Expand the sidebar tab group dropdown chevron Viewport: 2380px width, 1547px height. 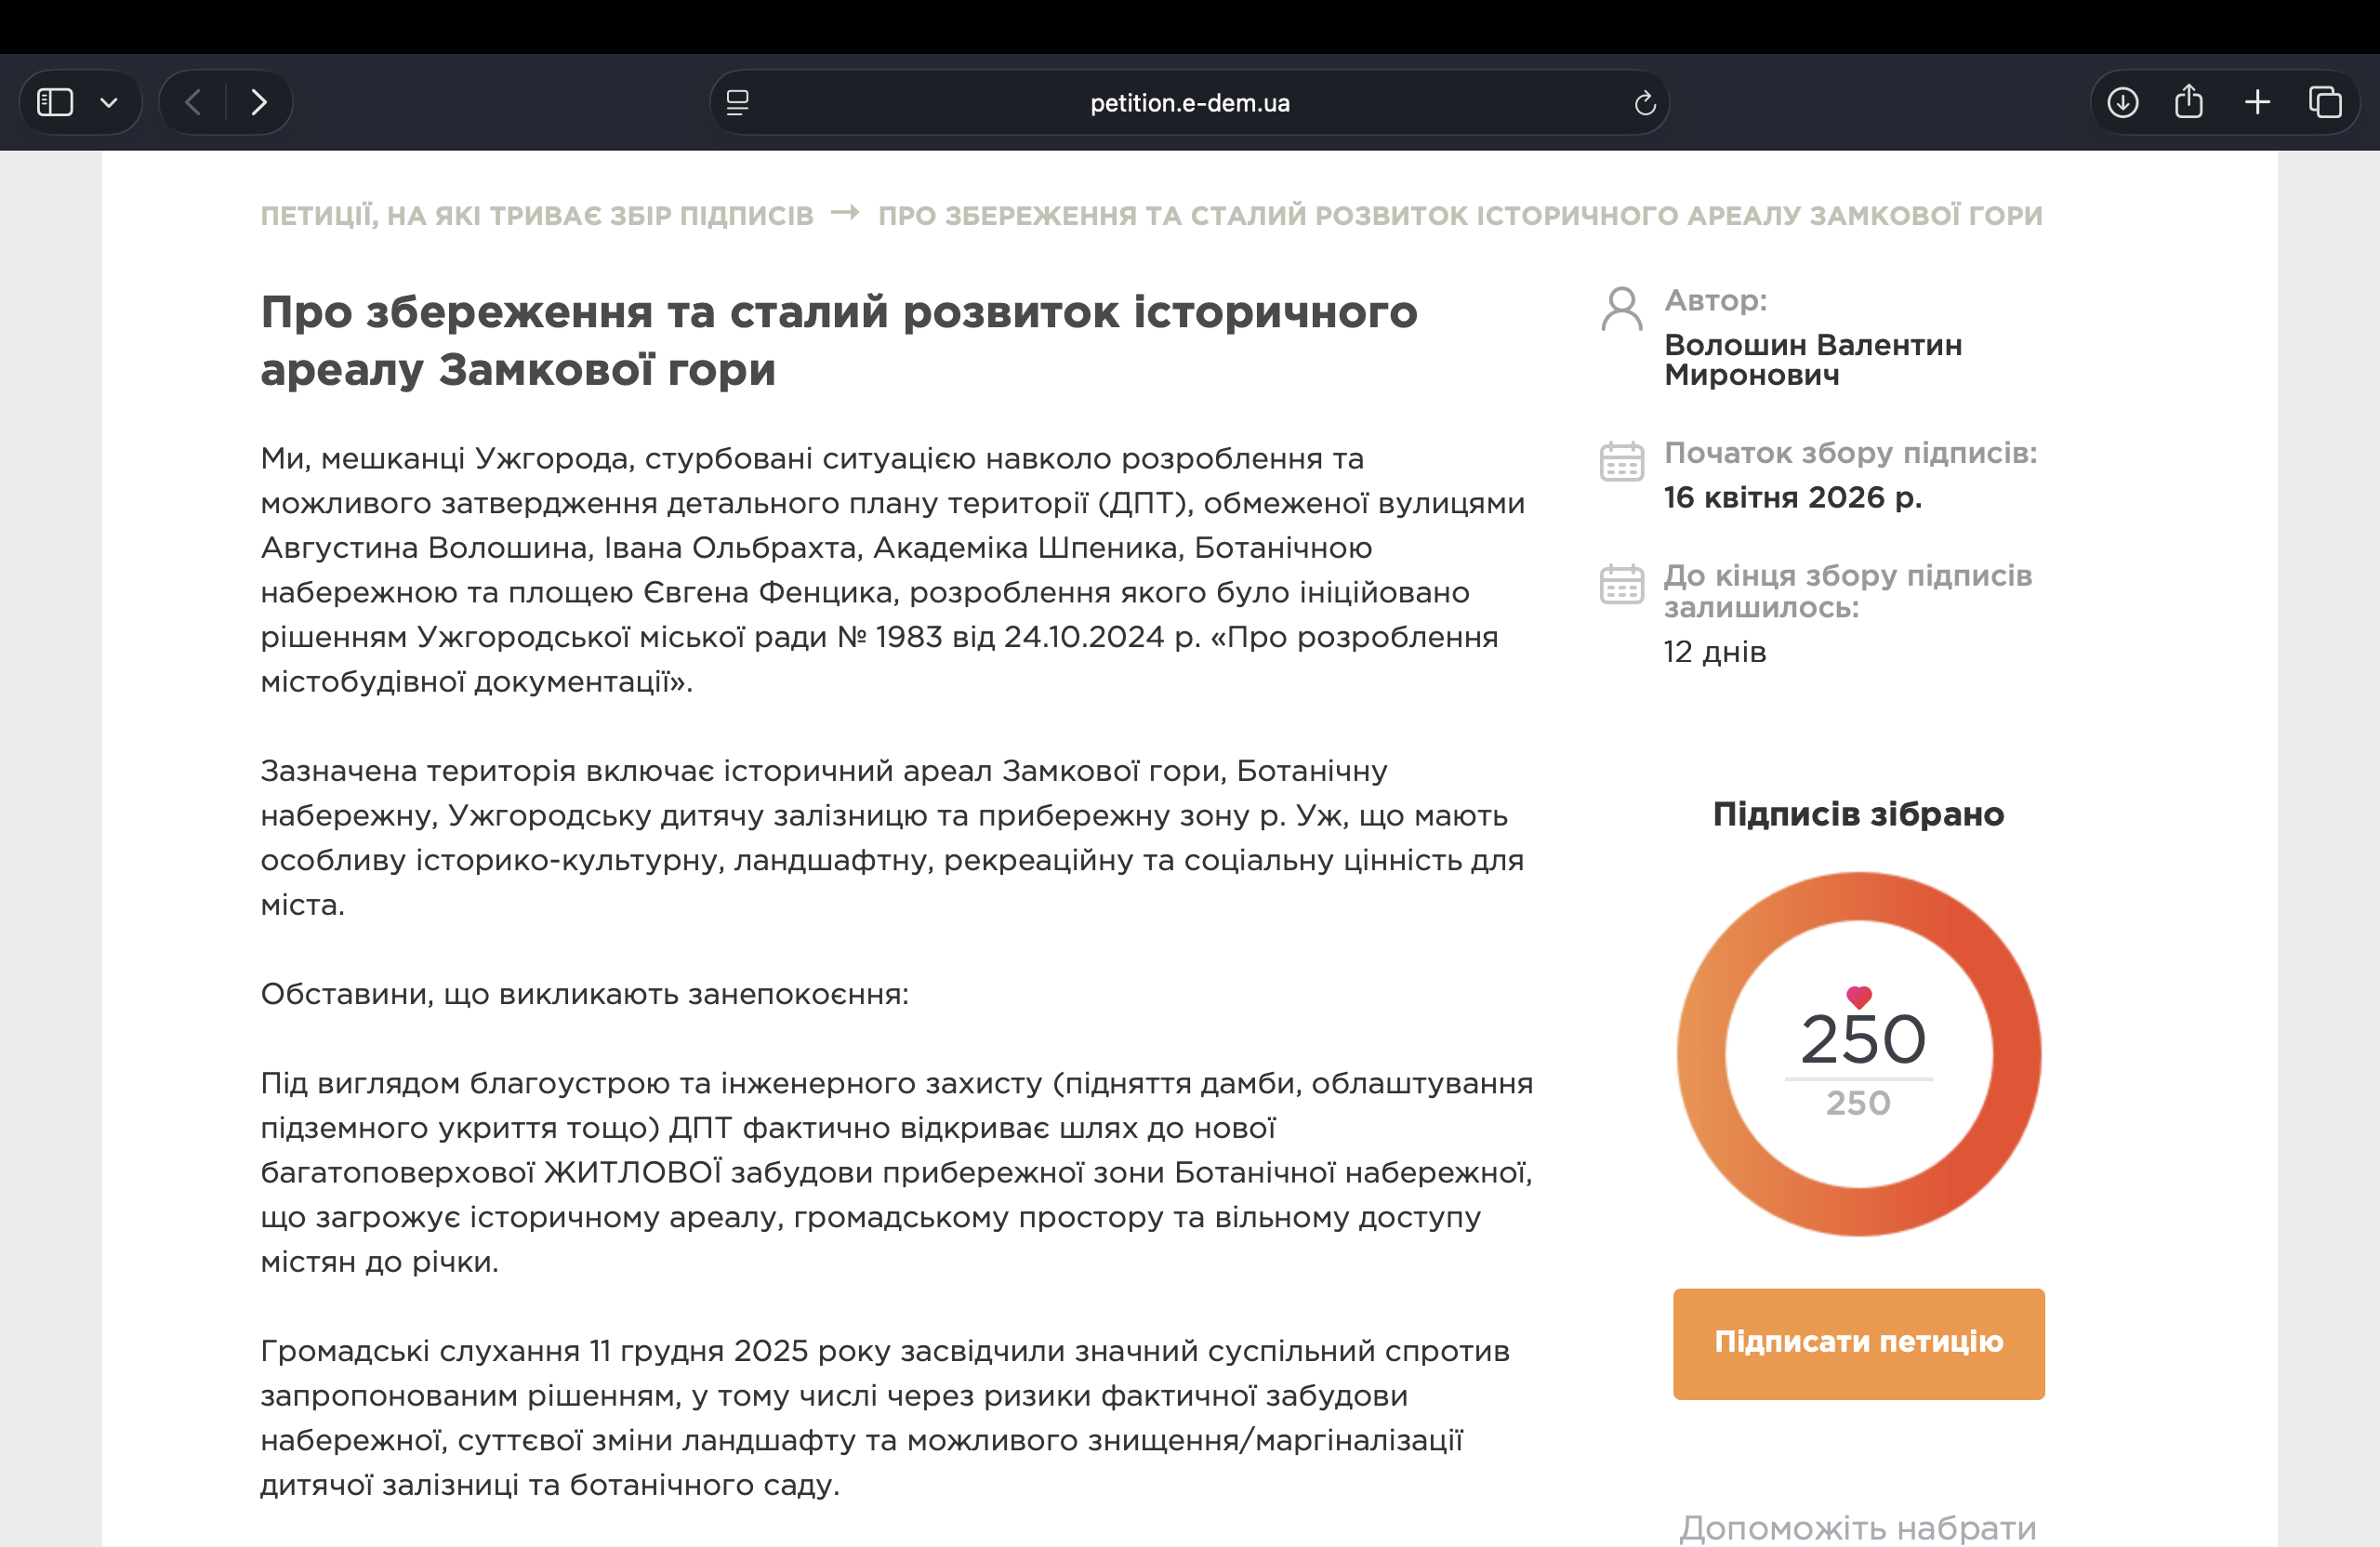click(109, 102)
